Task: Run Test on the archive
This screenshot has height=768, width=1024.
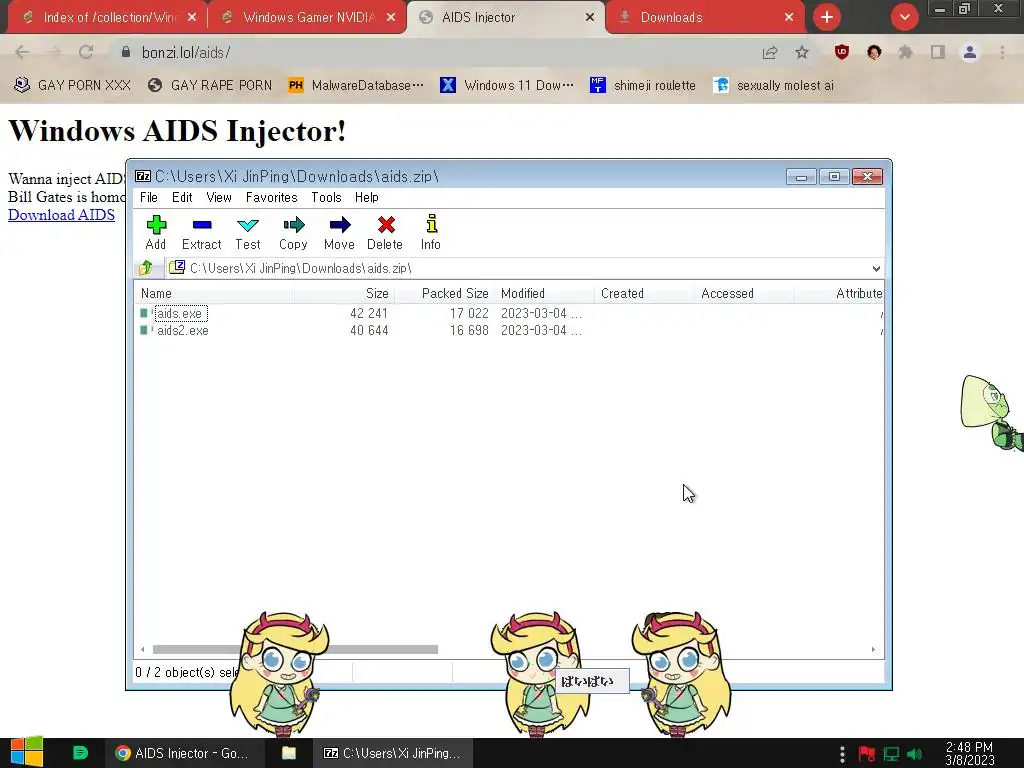Action: point(248,232)
